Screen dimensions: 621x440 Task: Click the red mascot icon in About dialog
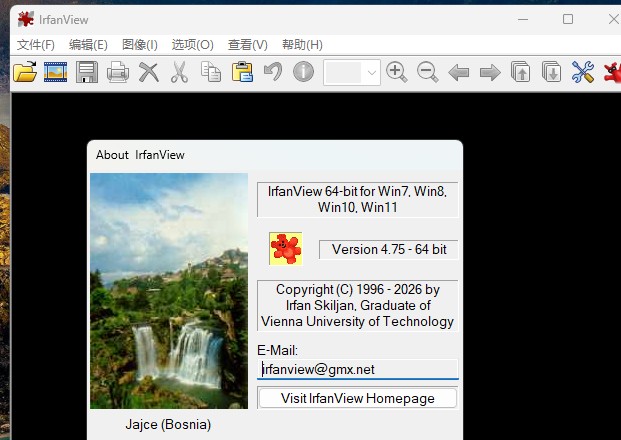(286, 249)
